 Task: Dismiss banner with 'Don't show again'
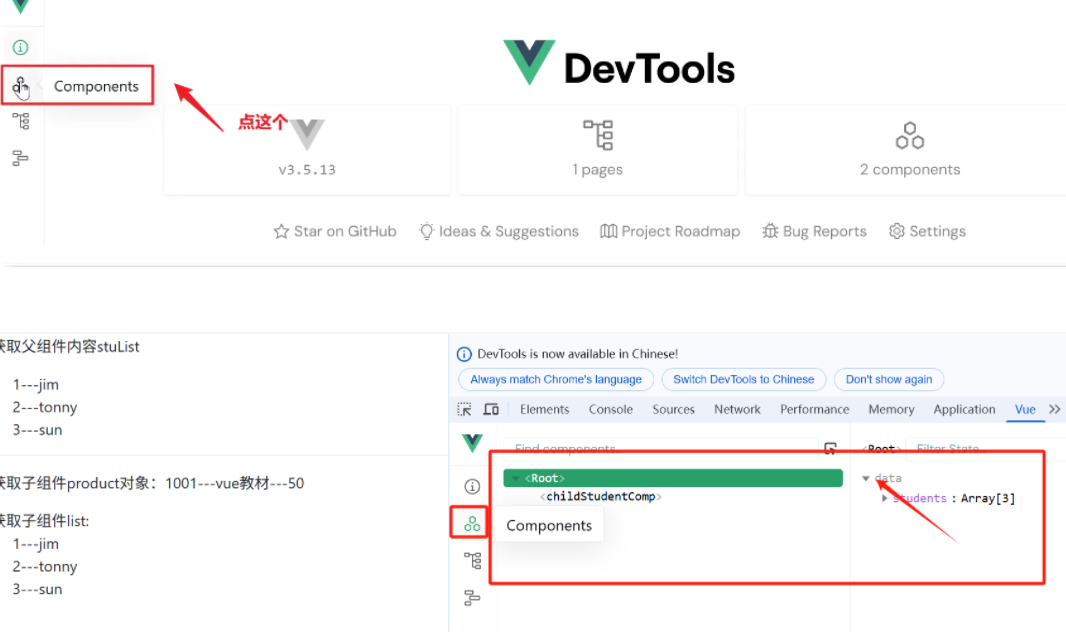click(889, 379)
